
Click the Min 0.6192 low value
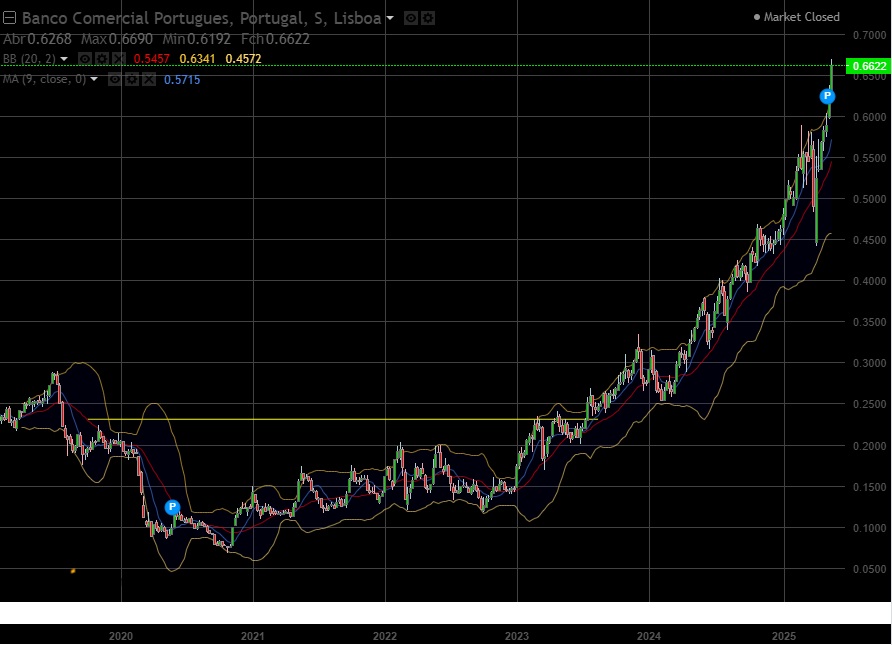196,39
